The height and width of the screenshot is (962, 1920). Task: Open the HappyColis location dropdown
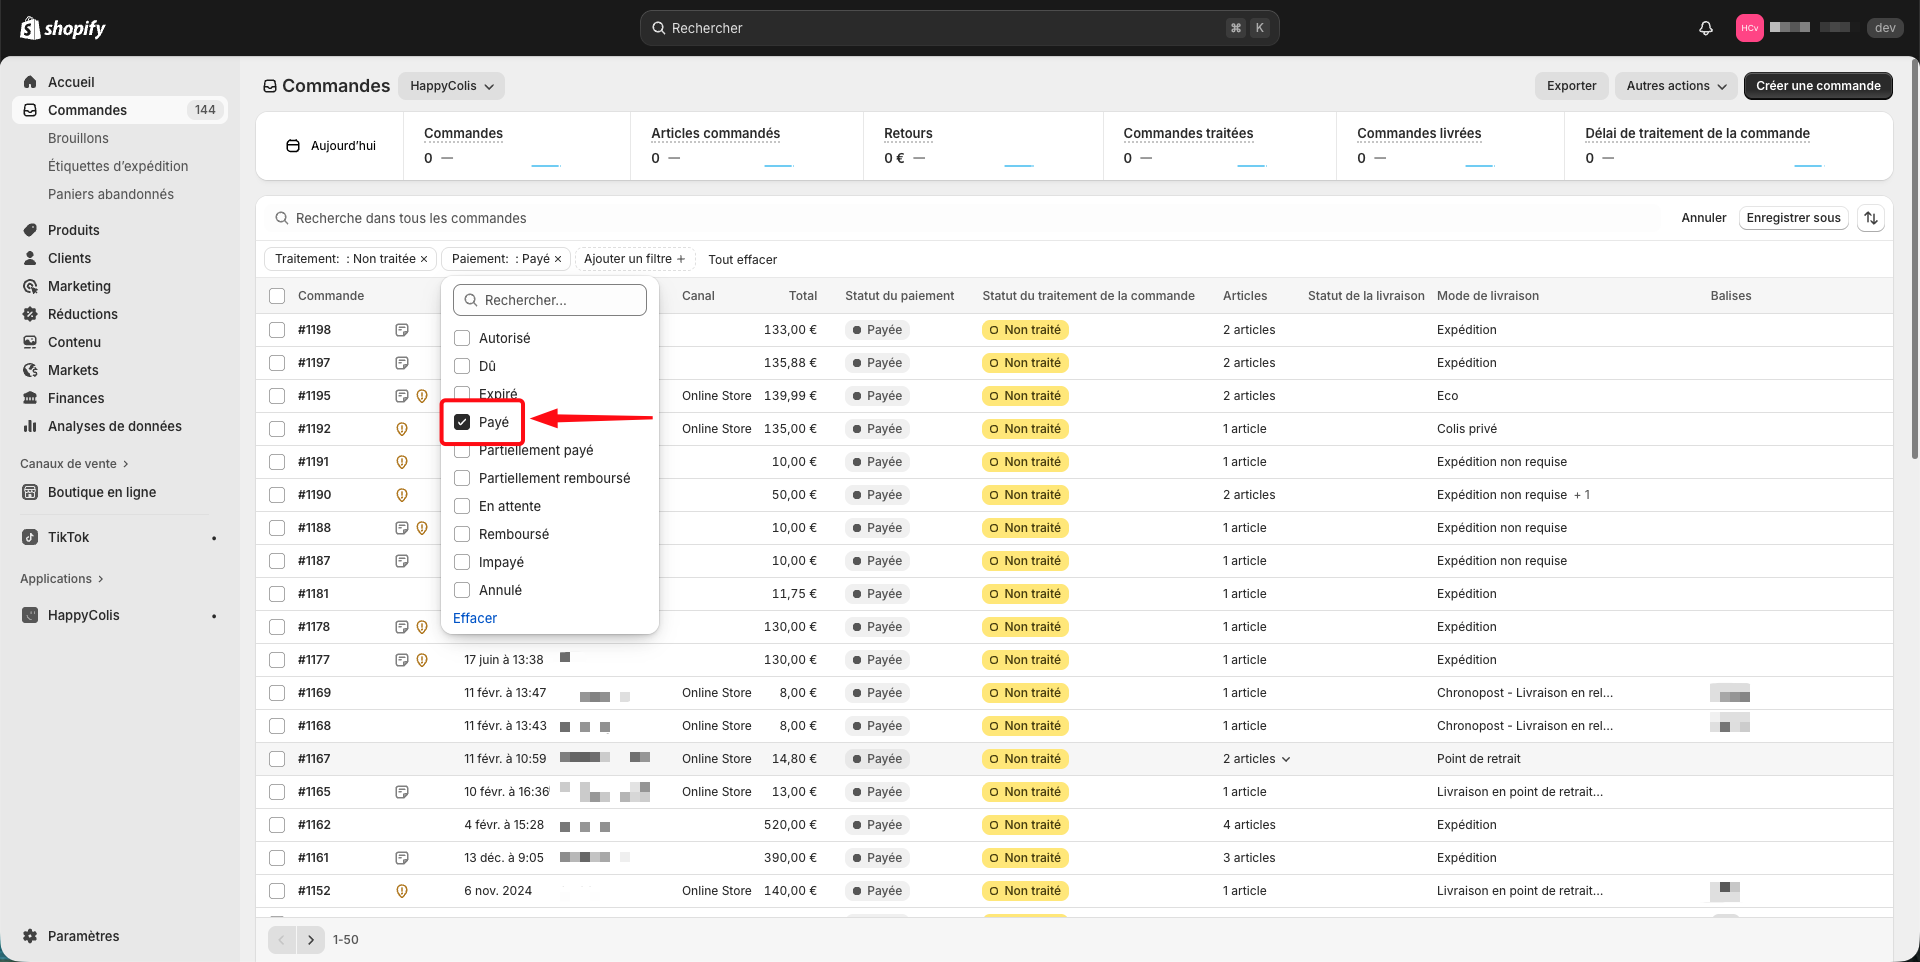click(x=451, y=86)
